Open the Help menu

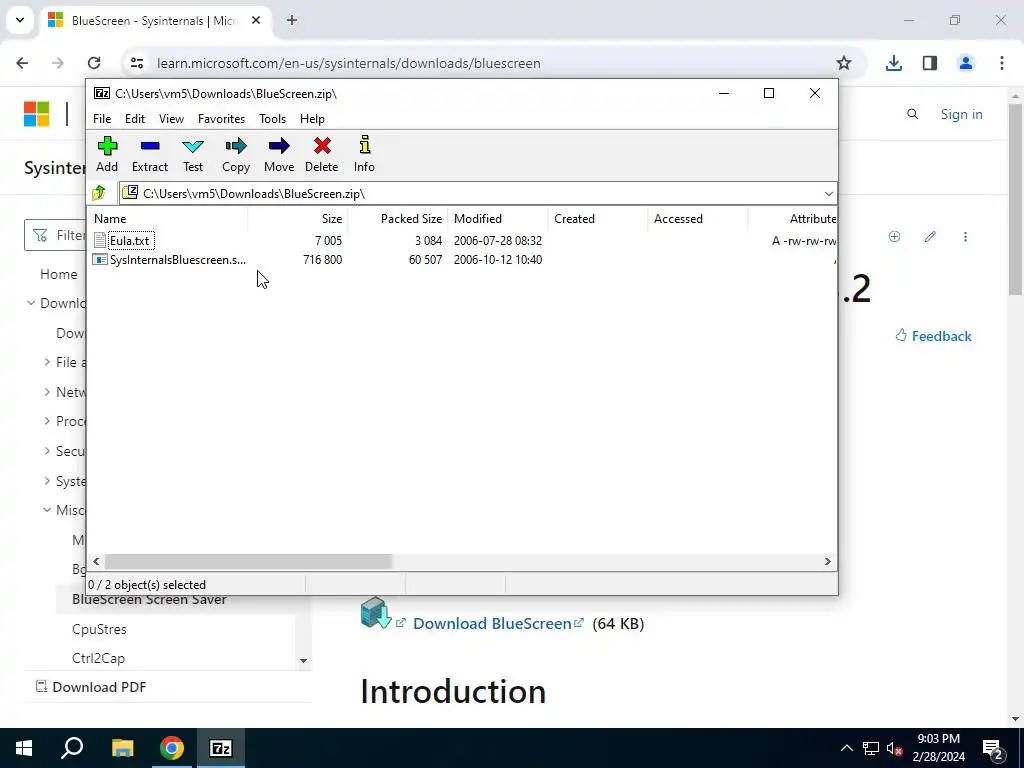312,119
